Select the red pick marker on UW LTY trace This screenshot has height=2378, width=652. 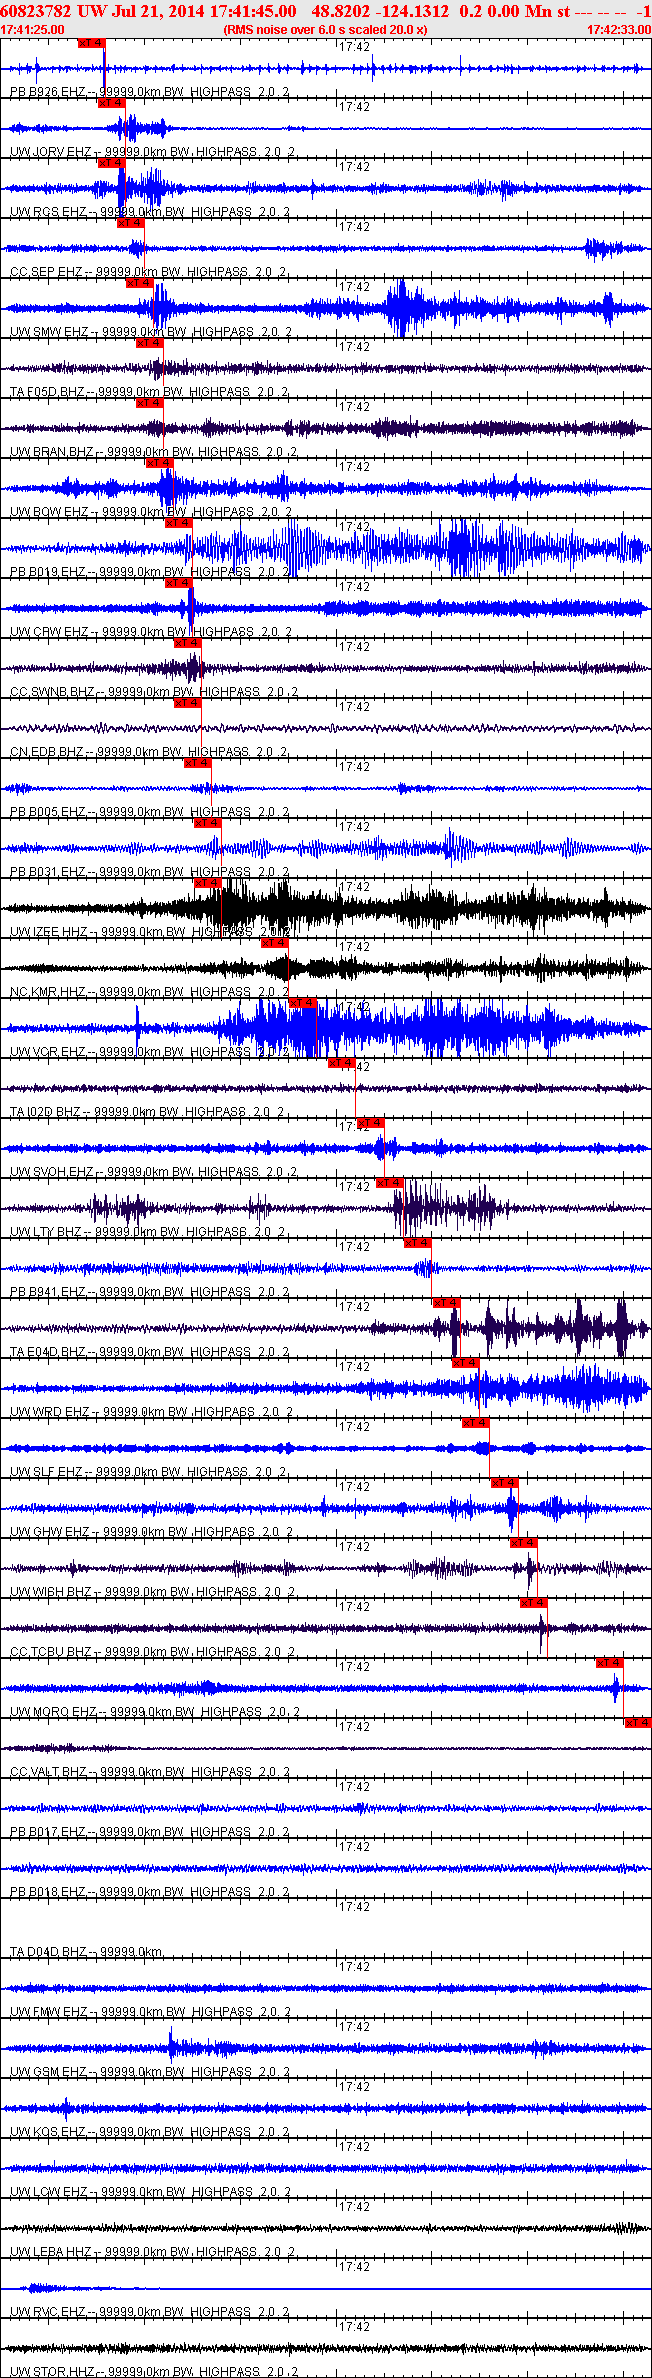click(x=389, y=1183)
